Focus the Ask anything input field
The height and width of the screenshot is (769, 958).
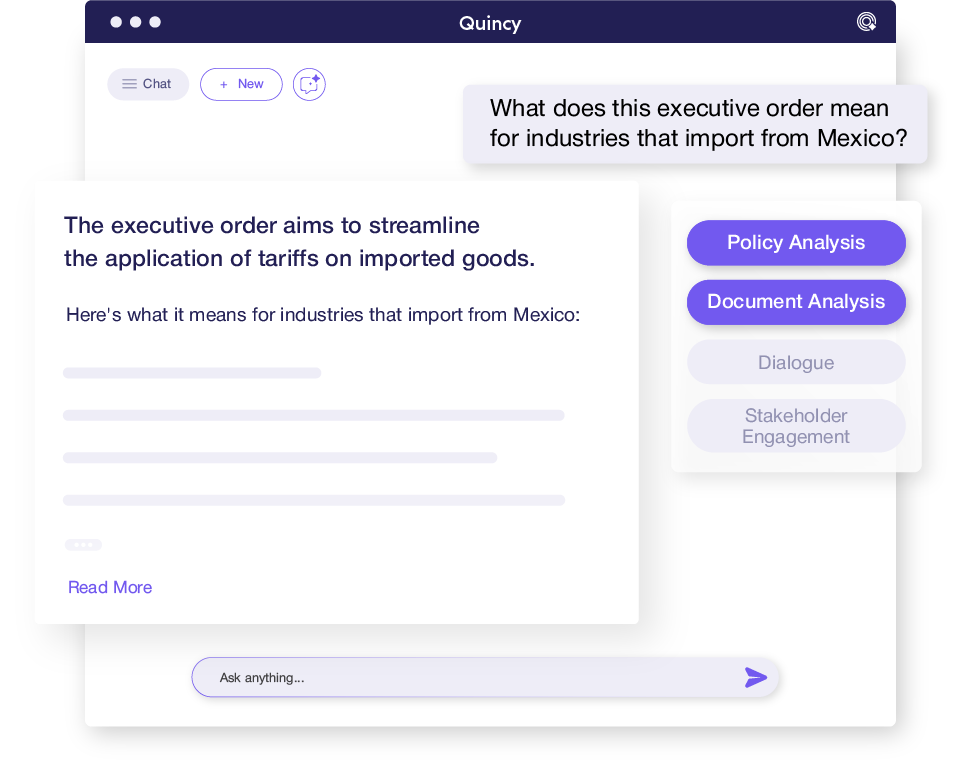470,677
